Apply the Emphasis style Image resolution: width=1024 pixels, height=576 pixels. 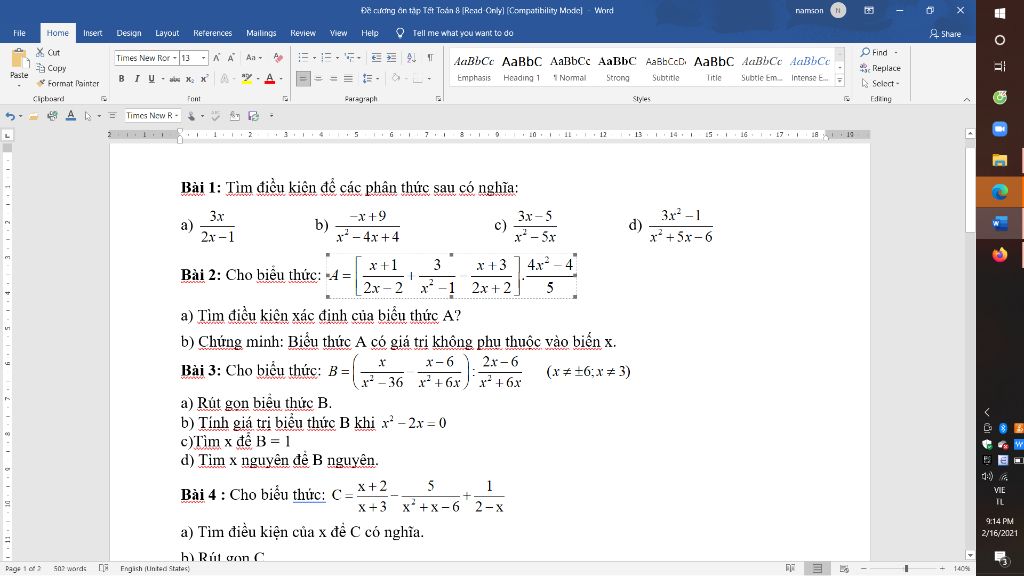click(x=473, y=67)
